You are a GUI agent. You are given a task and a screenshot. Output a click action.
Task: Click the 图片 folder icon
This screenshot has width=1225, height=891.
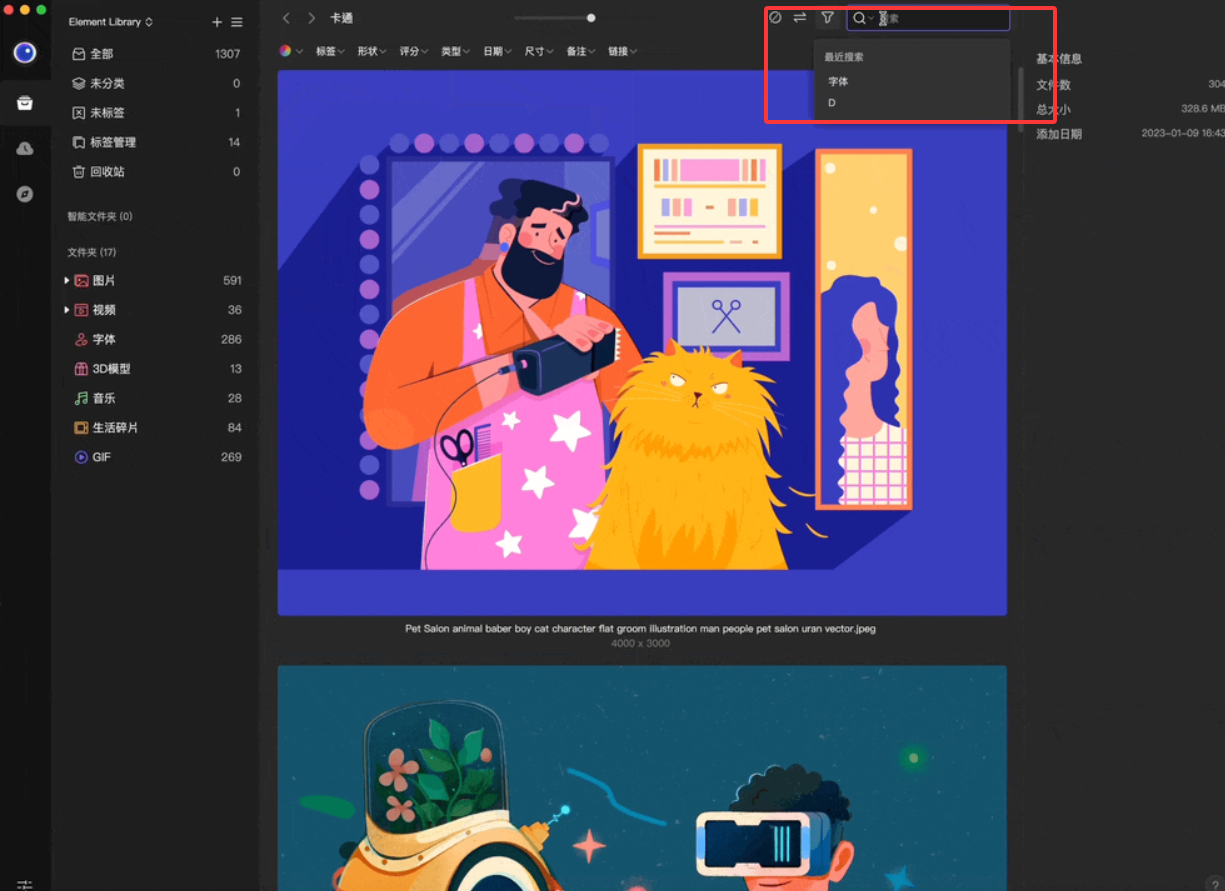point(82,281)
